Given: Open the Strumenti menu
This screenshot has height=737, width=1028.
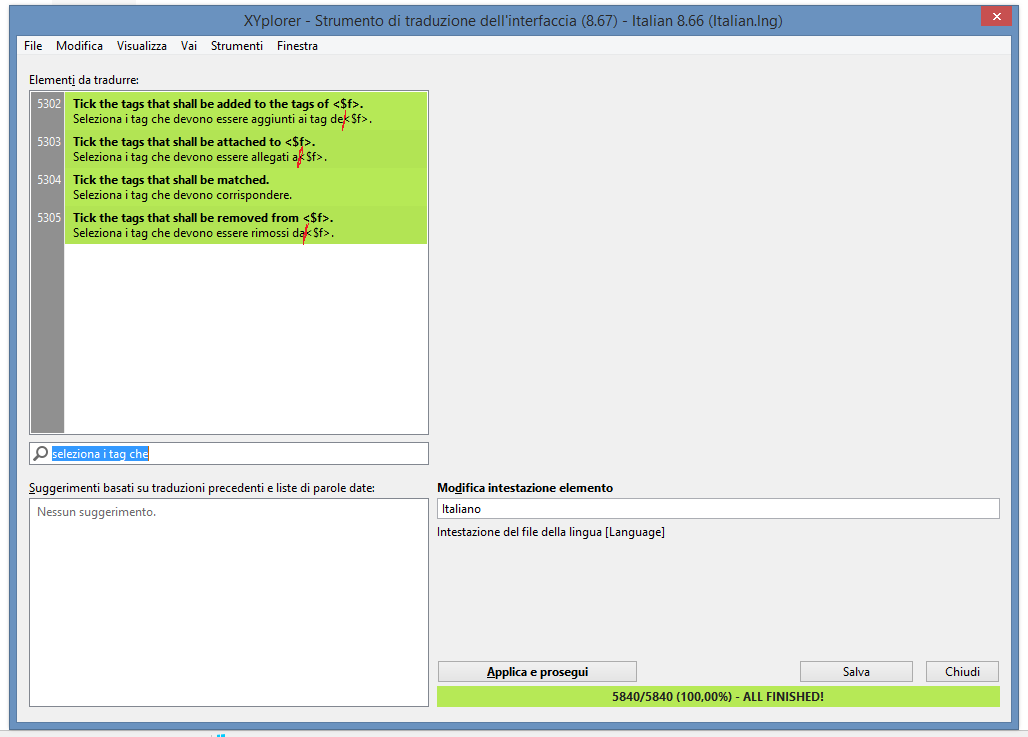Looking at the screenshot, I should tap(237, 46).
